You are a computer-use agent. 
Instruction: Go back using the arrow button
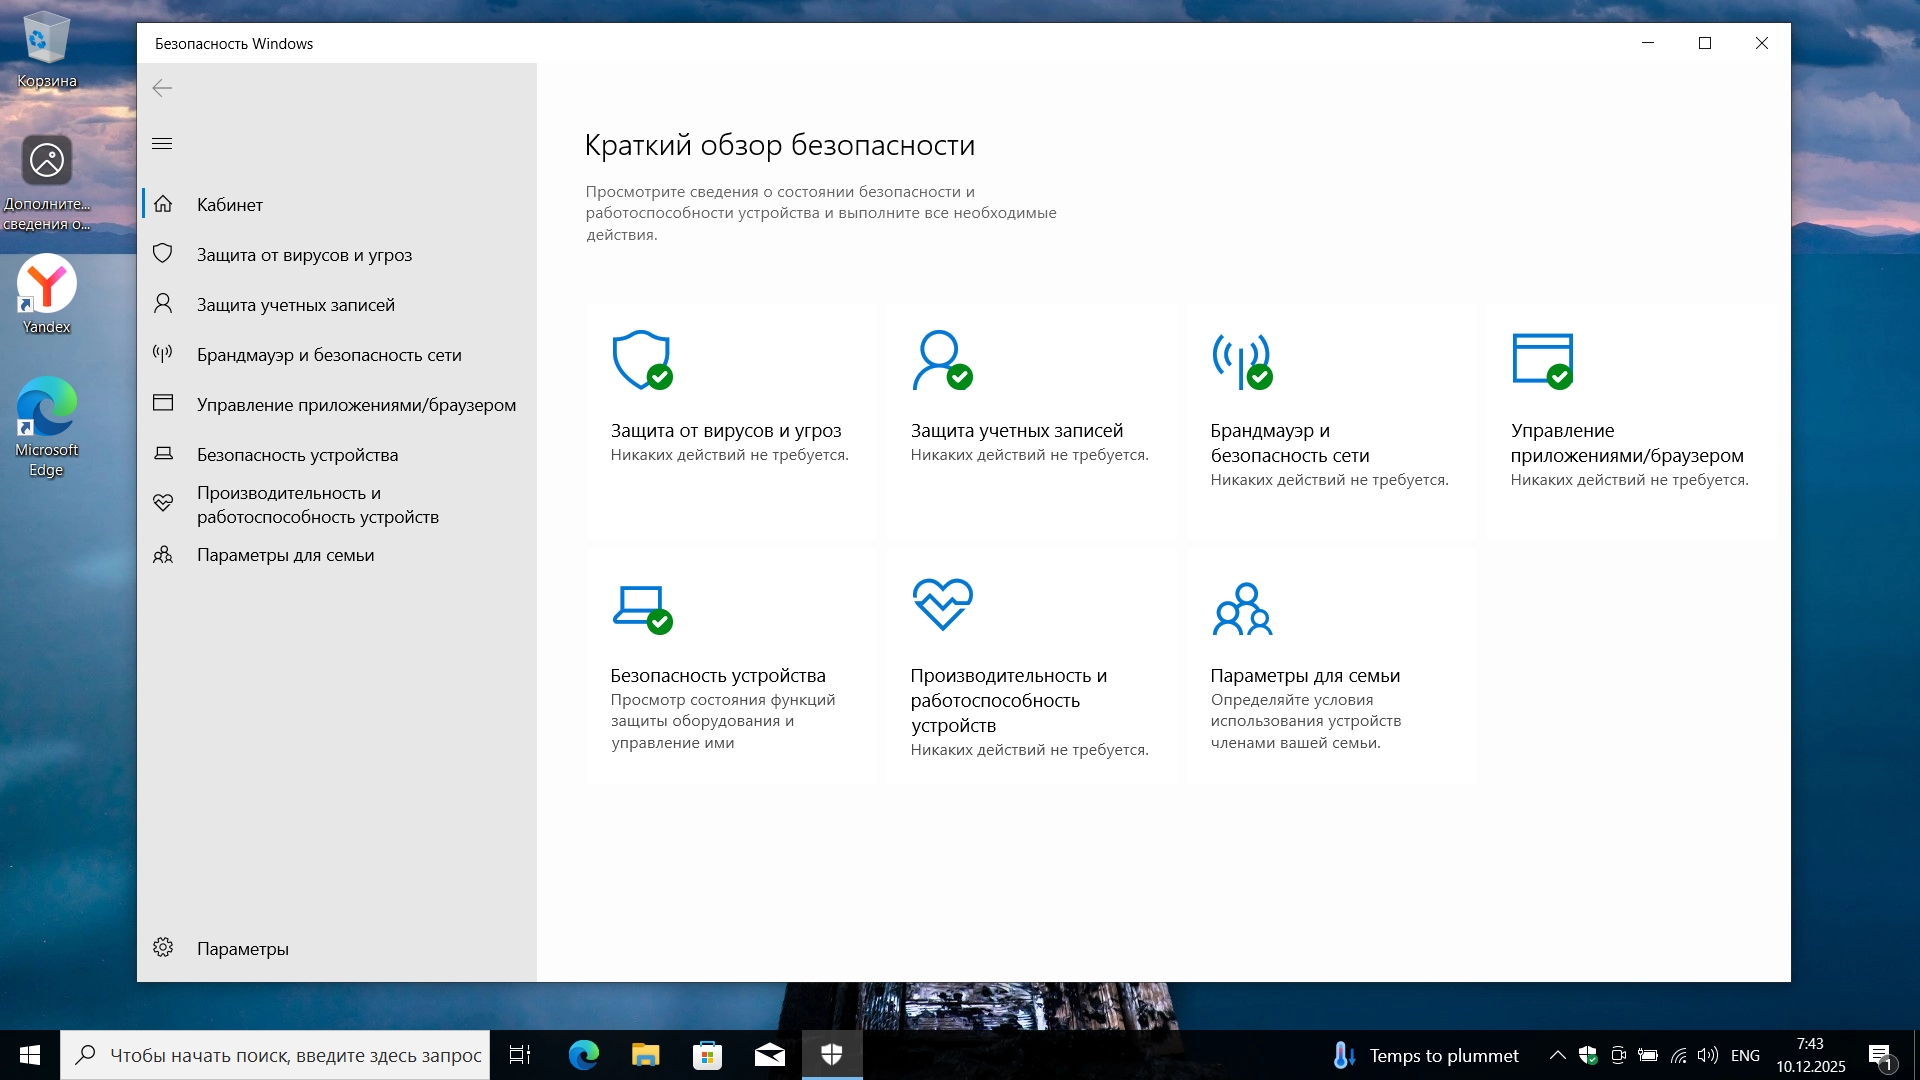tap(162, 88)
